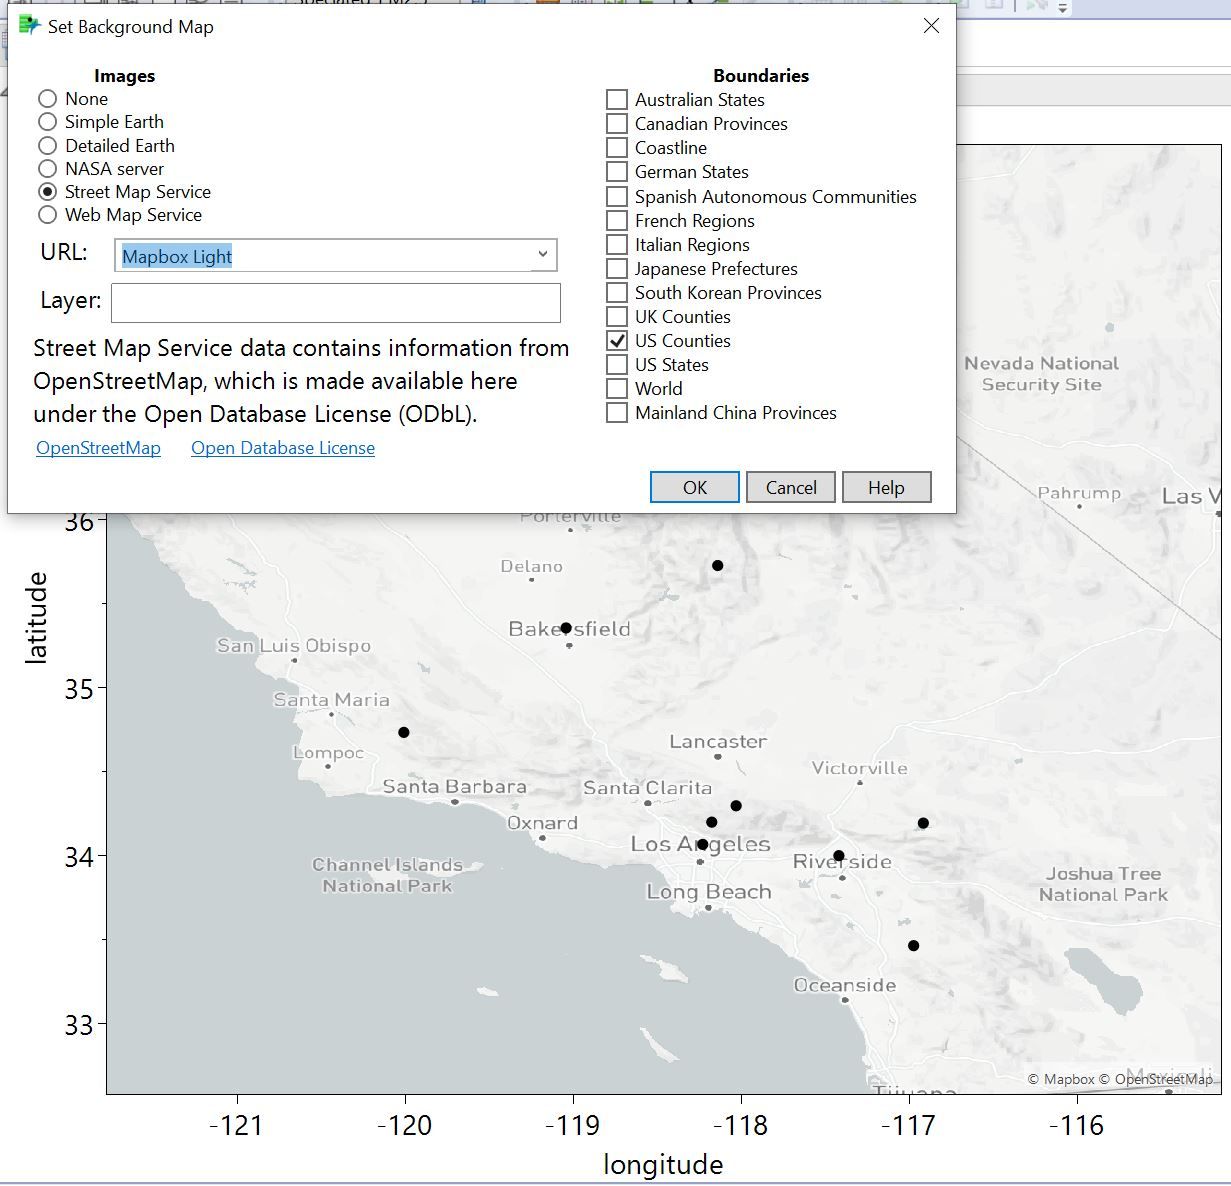
Task: Enable World boundaries
Action: point(616,388)
